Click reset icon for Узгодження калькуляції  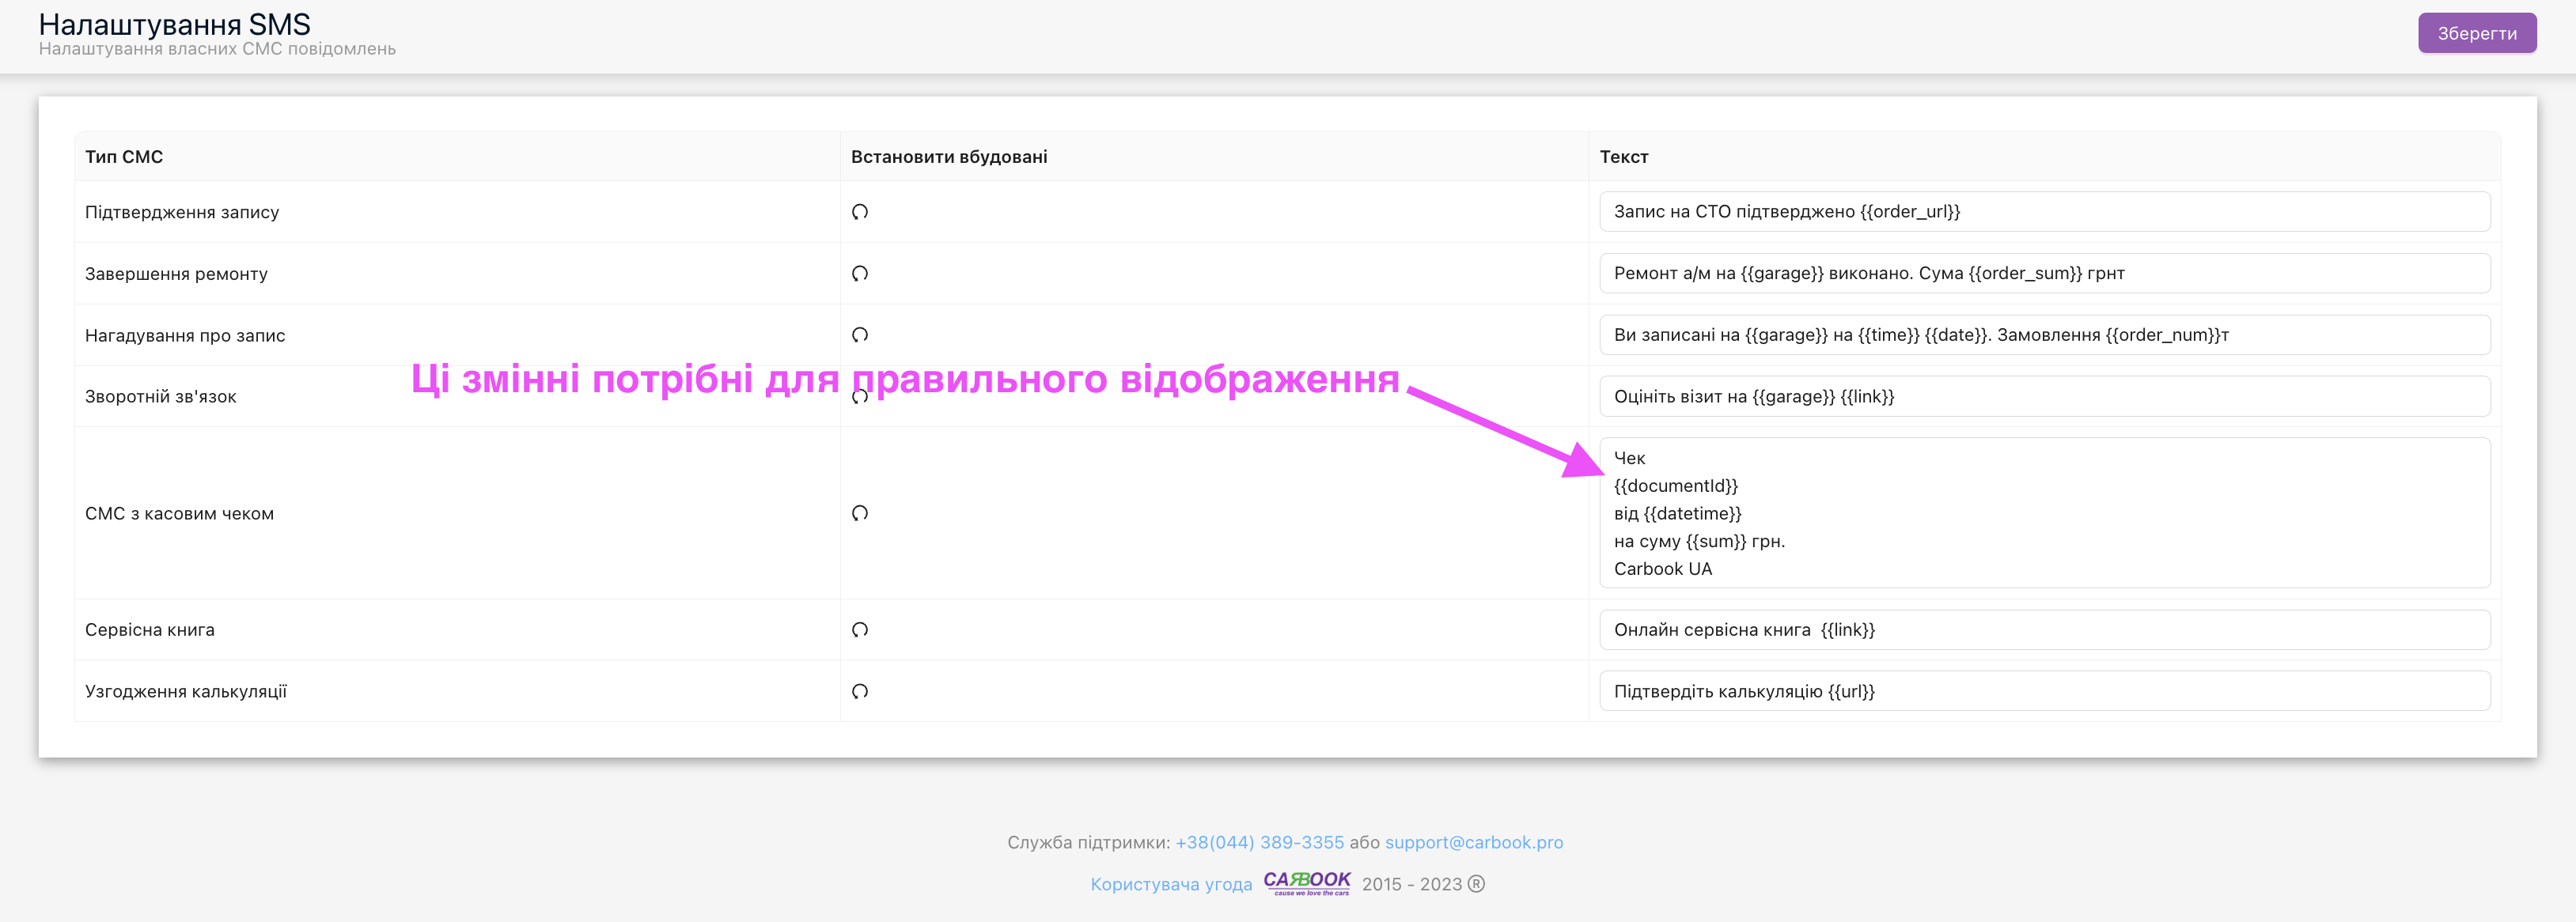pos(859,691)
